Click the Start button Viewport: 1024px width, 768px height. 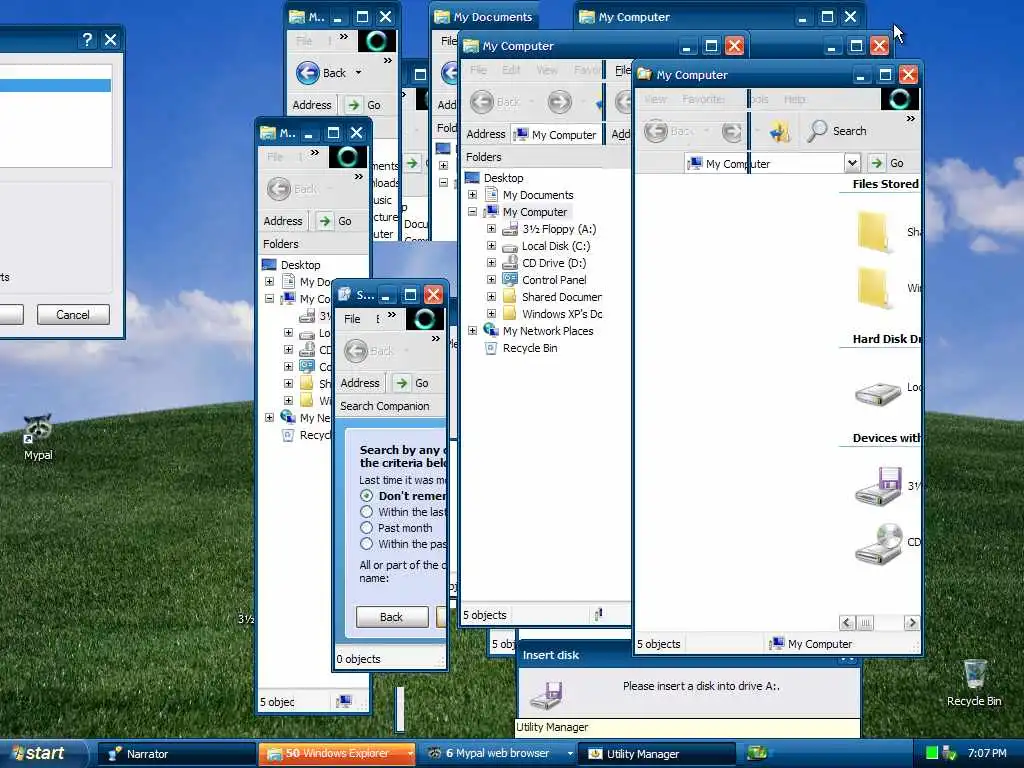[x=42, y=753]
